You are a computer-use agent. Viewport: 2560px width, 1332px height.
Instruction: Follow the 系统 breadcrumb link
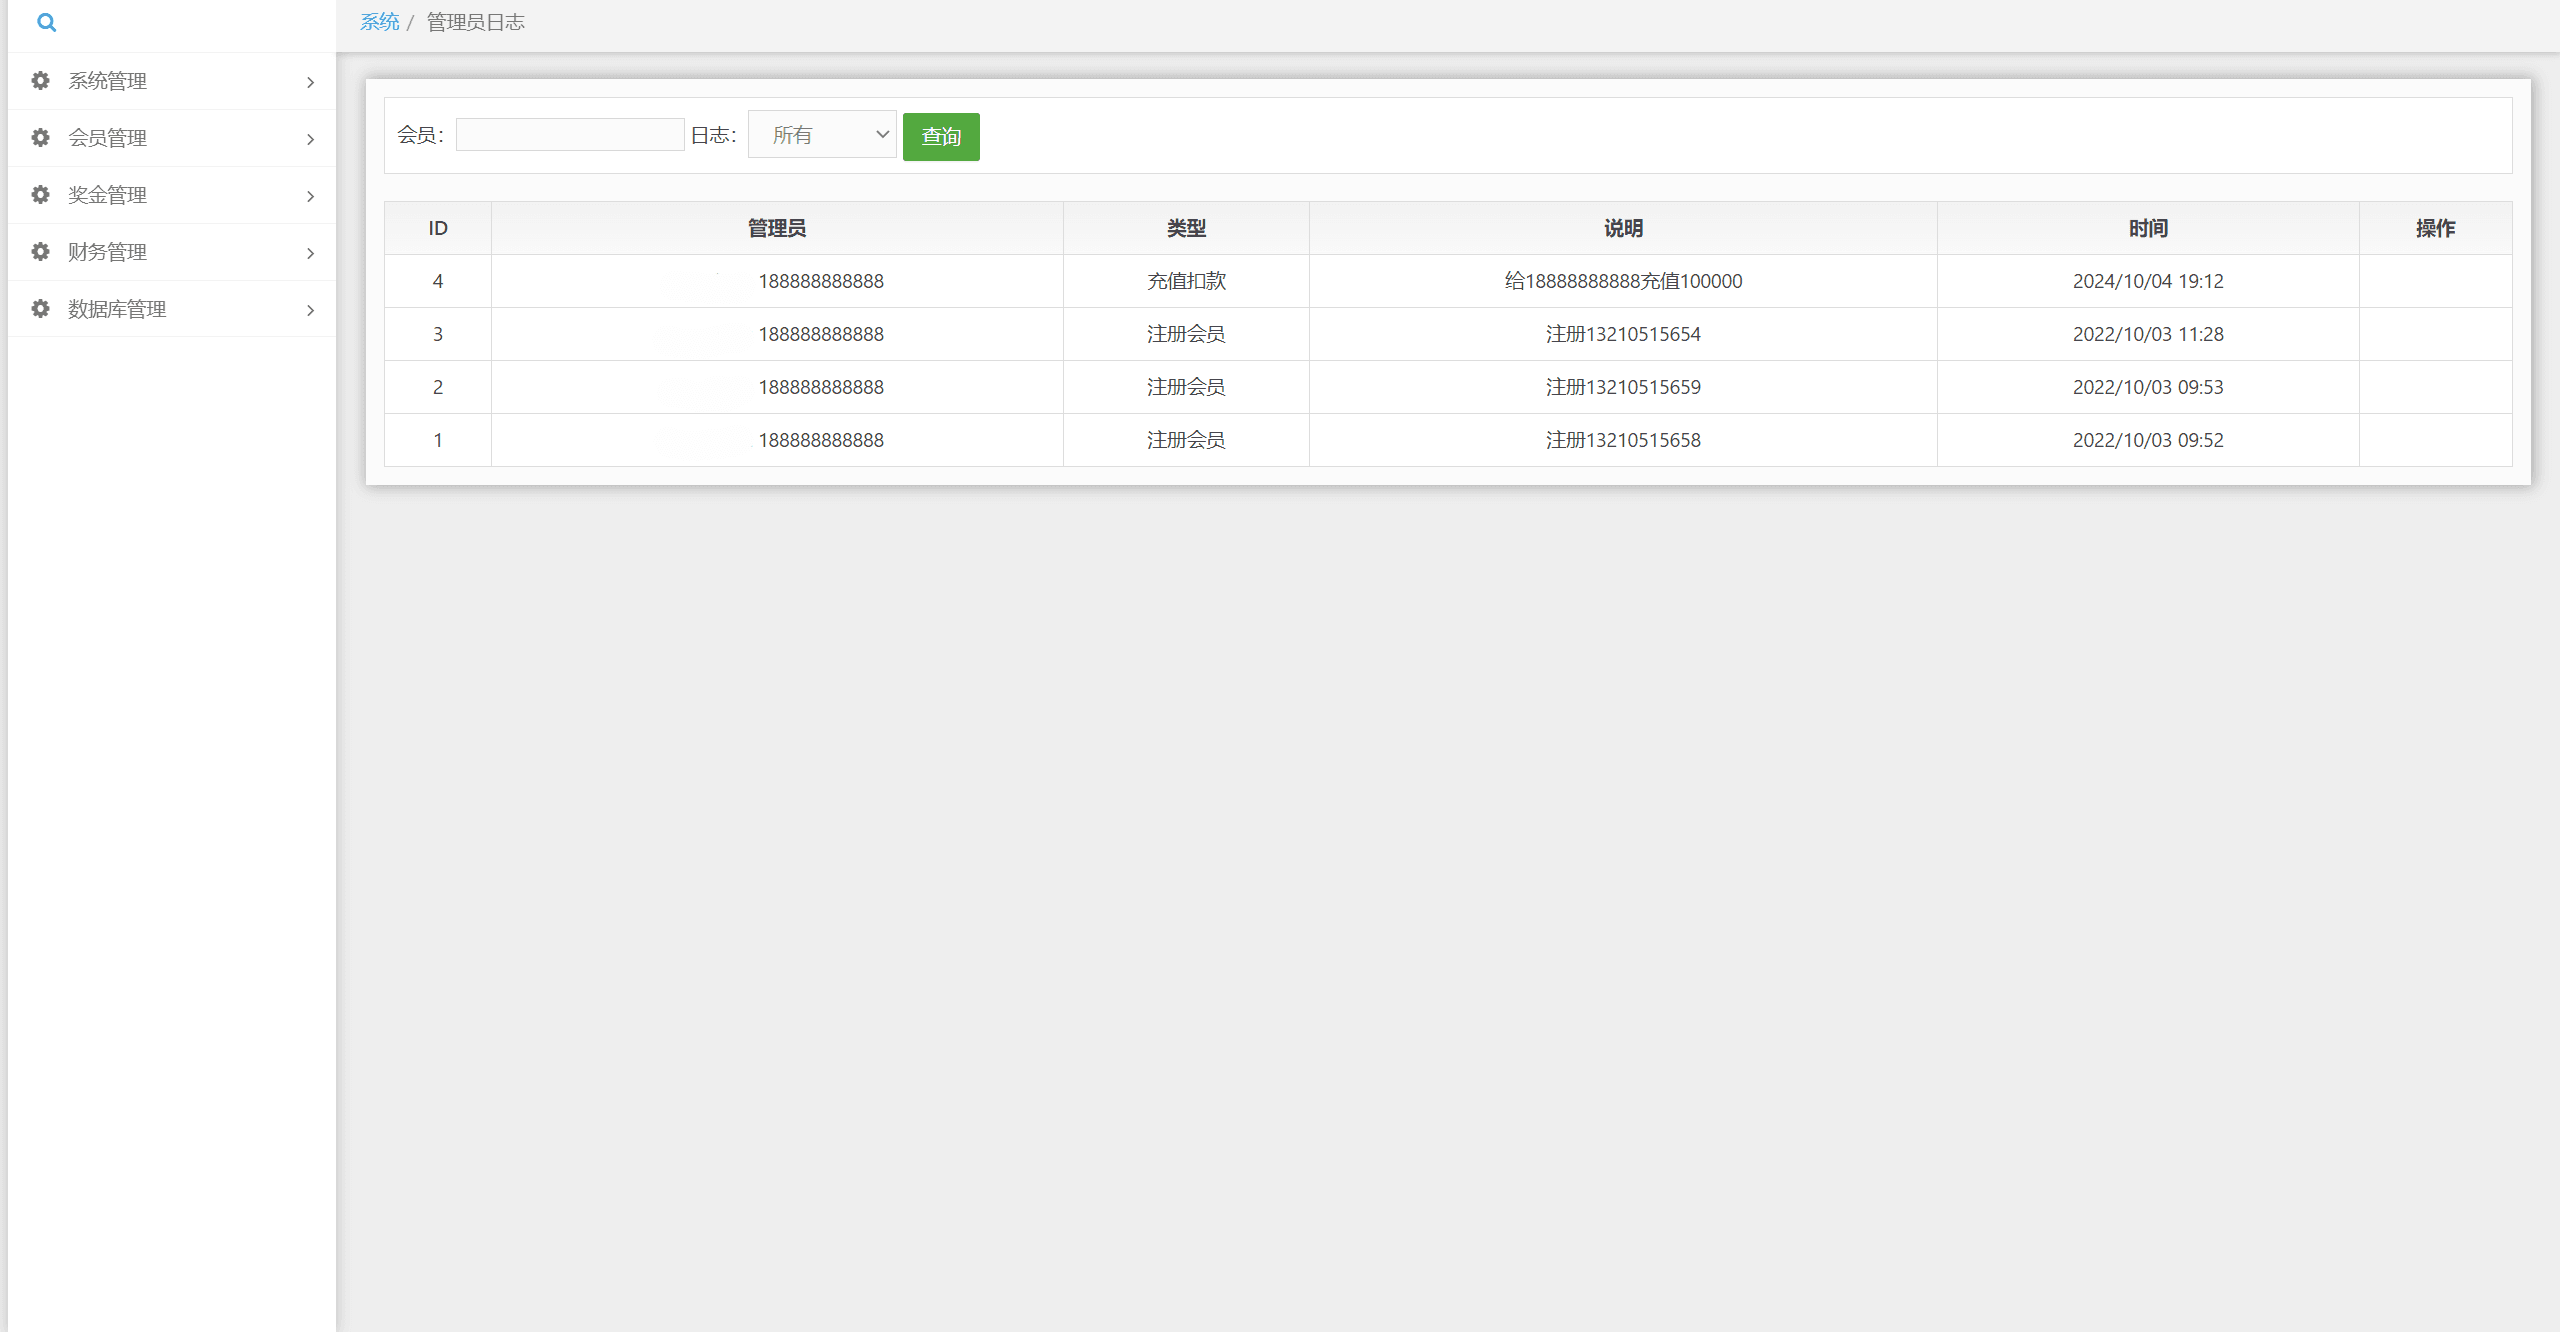tap(379, 22)
